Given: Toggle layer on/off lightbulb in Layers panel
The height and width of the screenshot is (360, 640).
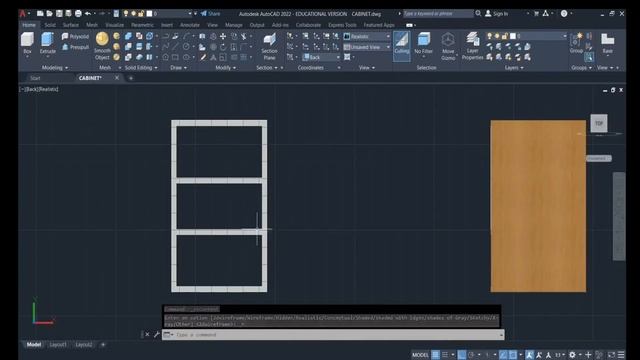Looking at the screenshot, I should (489, 36).
